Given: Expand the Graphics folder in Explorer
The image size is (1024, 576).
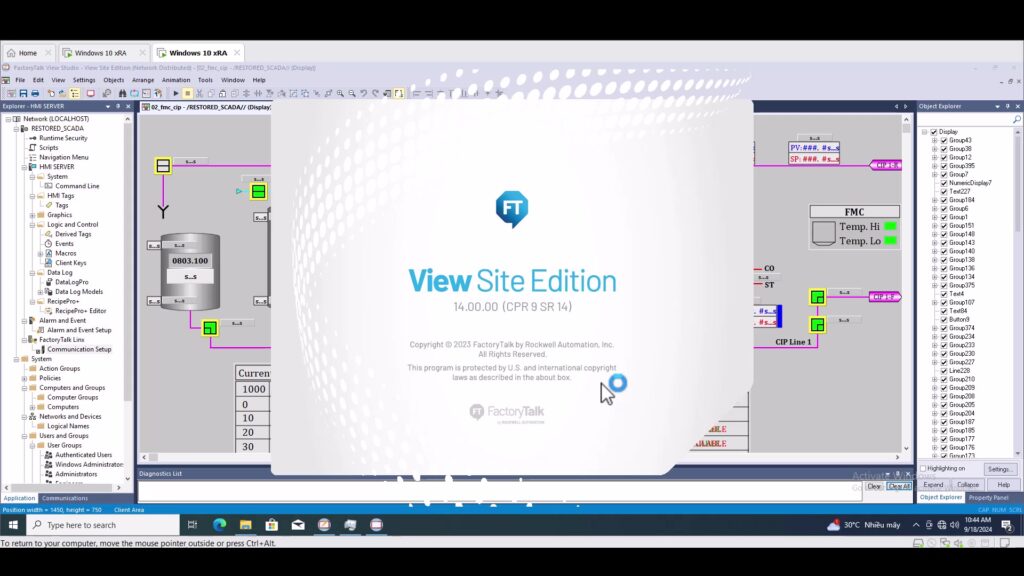Looking at the screenshot, I should (32, 215).
